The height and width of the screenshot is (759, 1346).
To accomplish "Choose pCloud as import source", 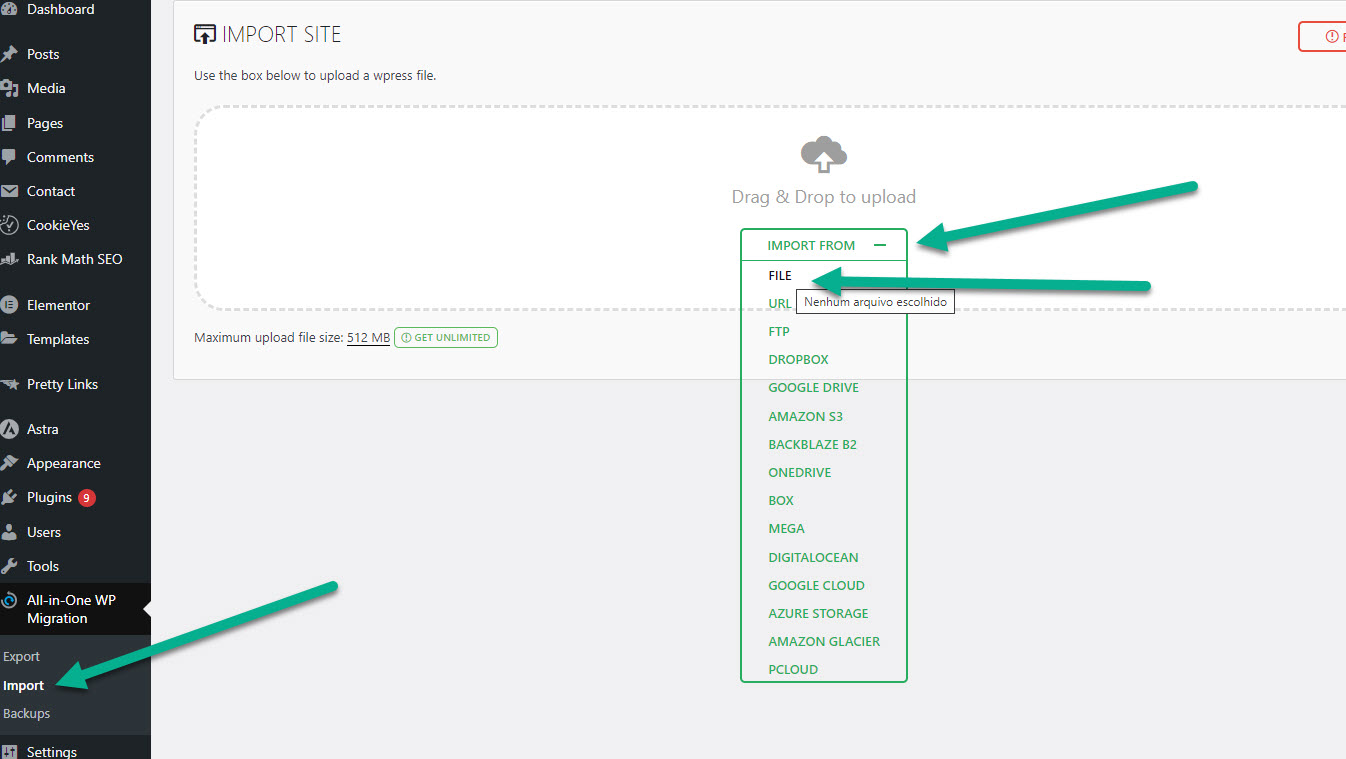I will [x=793, y=669].
